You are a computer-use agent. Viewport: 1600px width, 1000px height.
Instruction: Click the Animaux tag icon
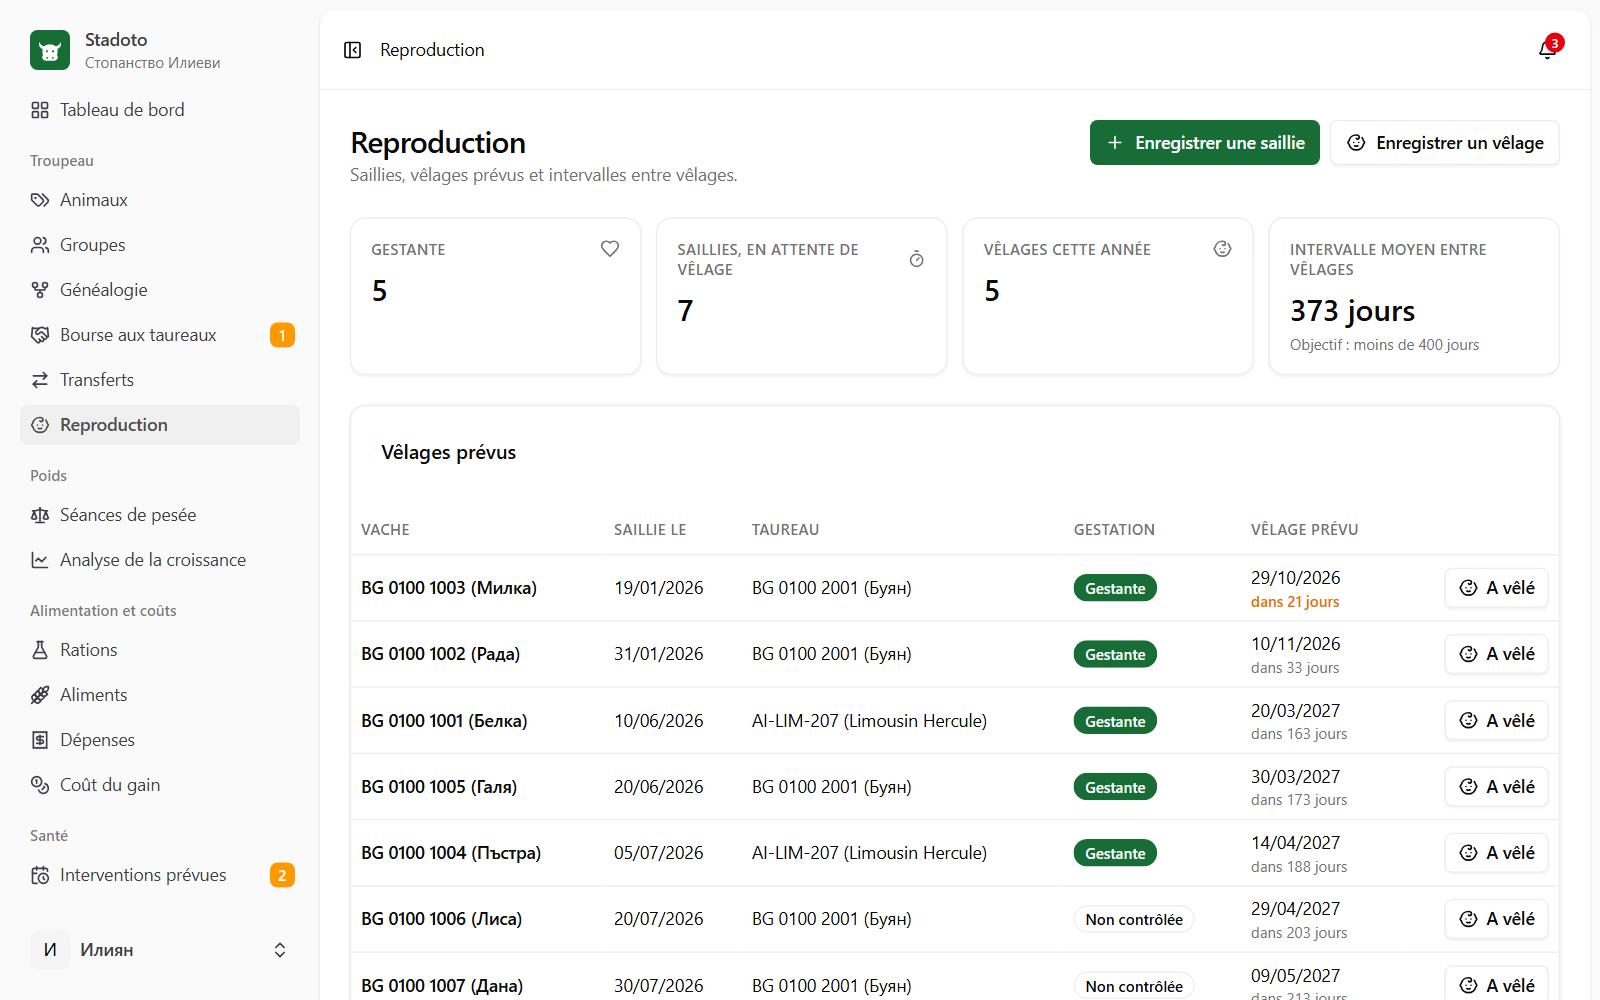click(40, 200)
